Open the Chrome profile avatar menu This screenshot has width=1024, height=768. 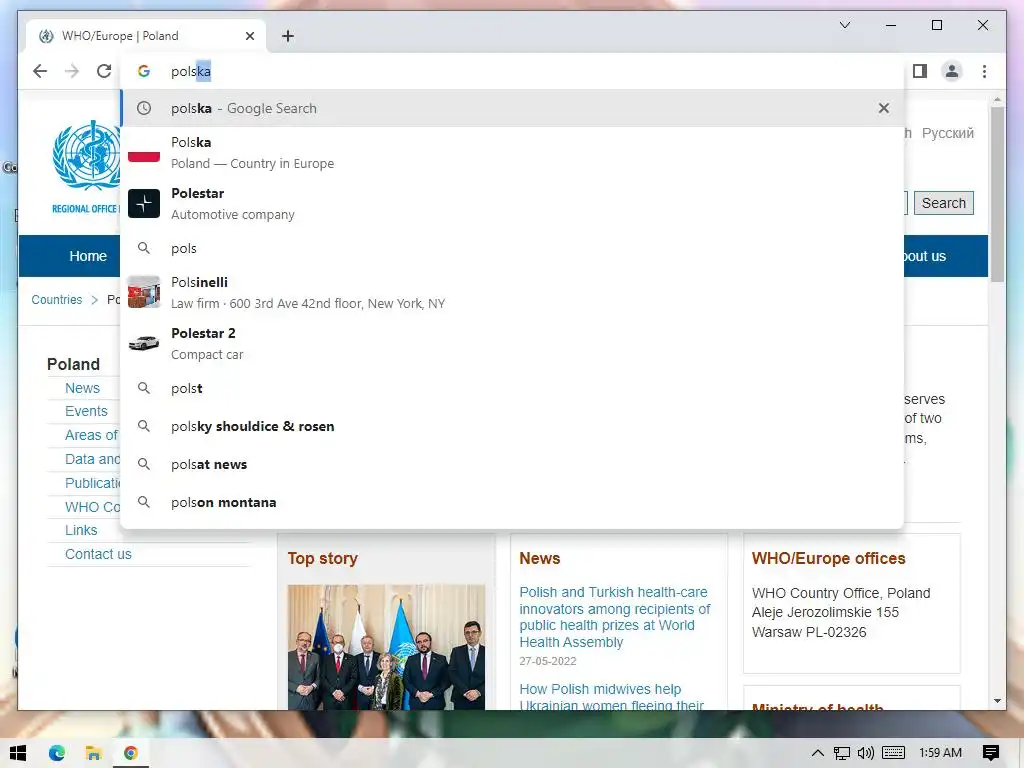coord(952,71)
